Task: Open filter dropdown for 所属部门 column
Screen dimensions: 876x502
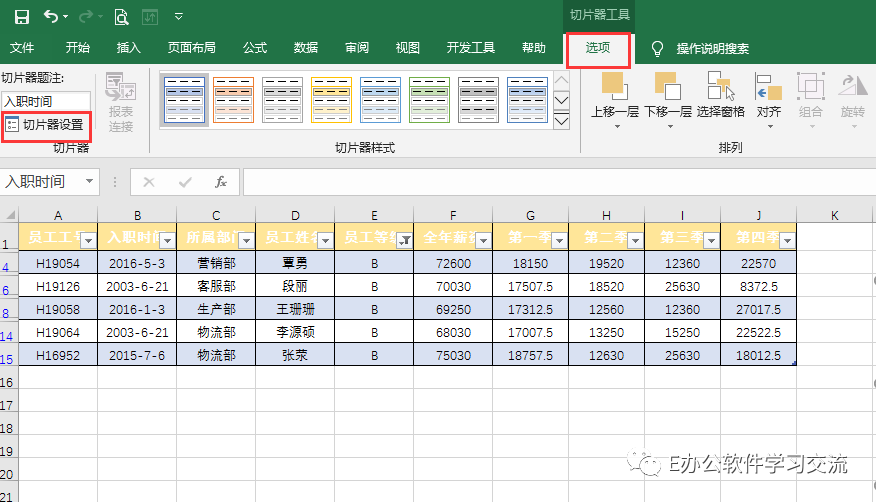Action: click(246, 241)
